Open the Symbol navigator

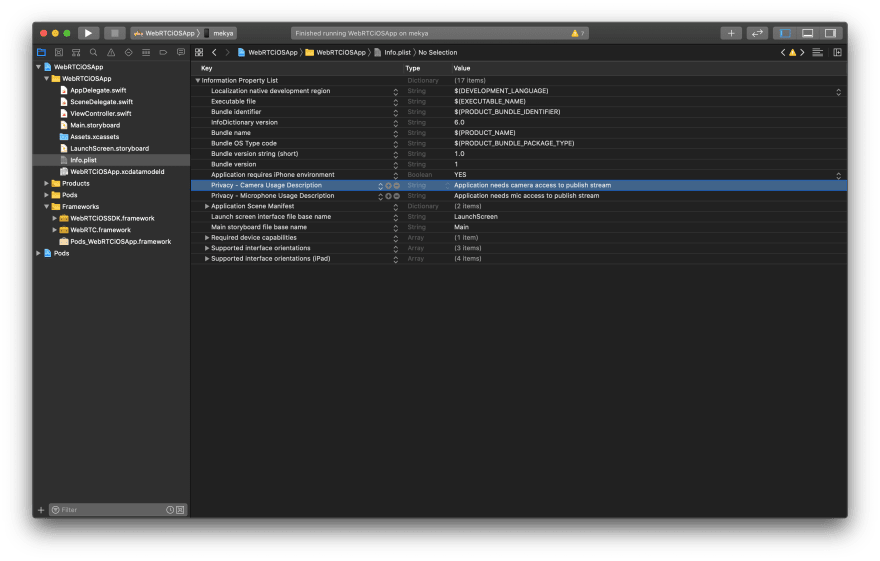pos(76,52)
